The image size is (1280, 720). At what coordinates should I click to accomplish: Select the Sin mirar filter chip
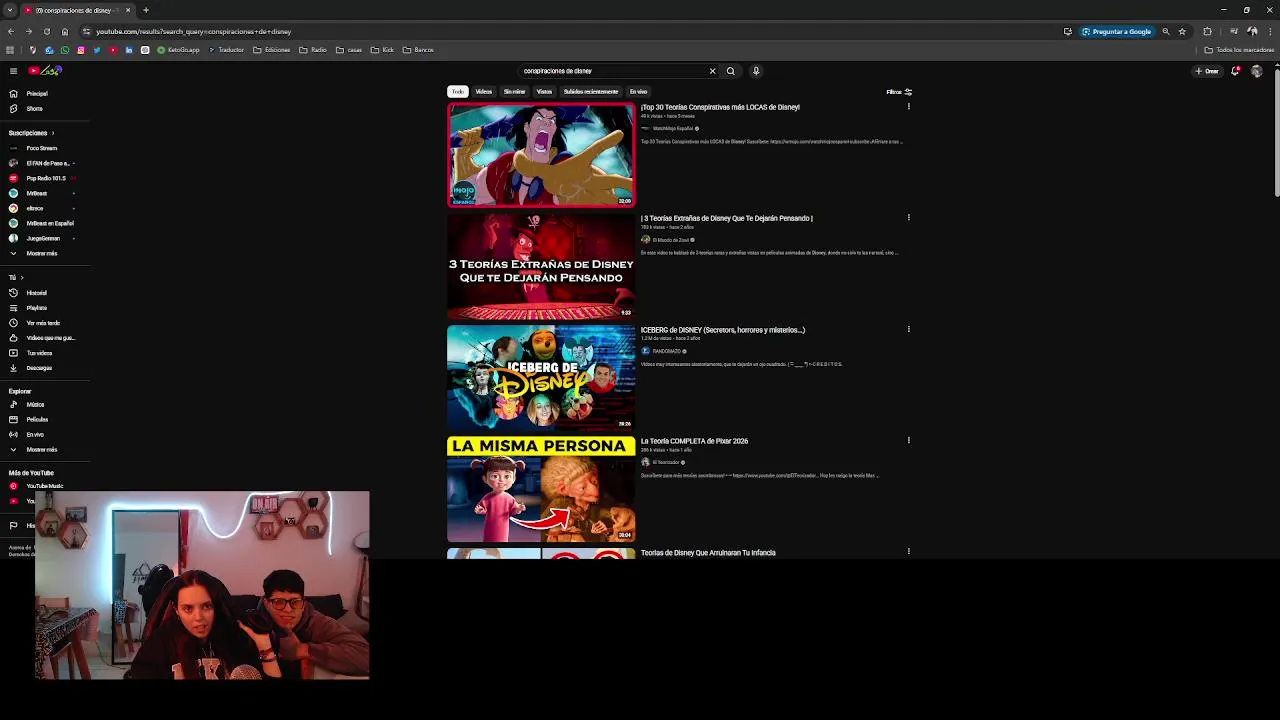tap(515, 92)
